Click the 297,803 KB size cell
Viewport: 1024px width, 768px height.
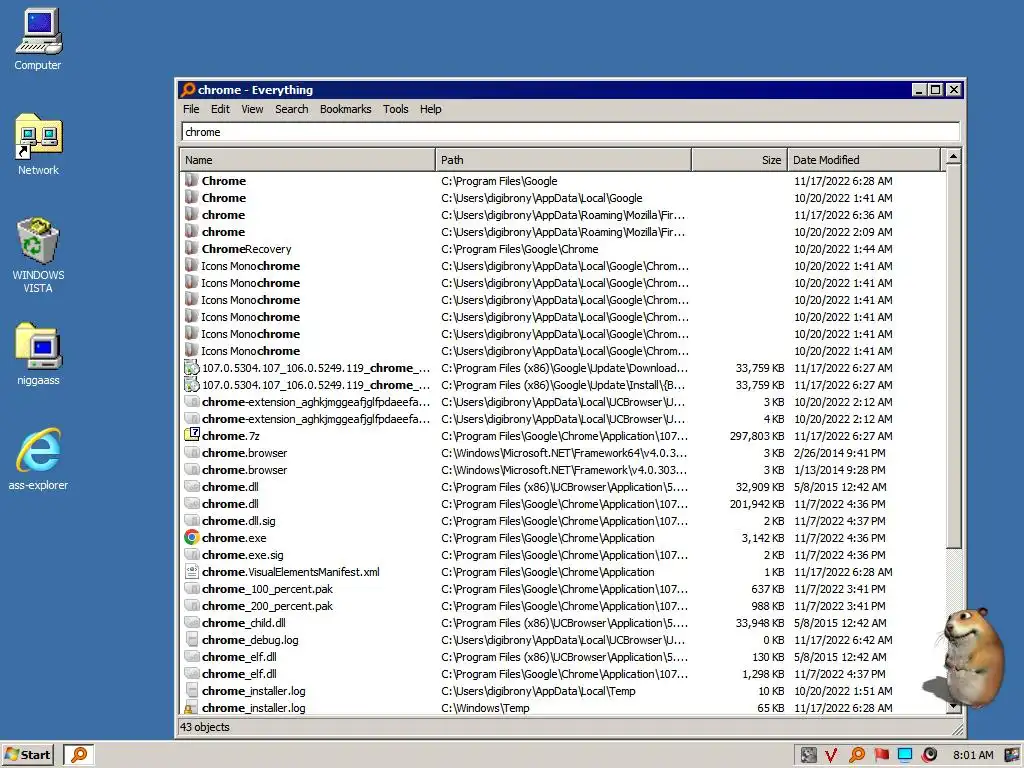pyautogui.click(x=756, y=436)
